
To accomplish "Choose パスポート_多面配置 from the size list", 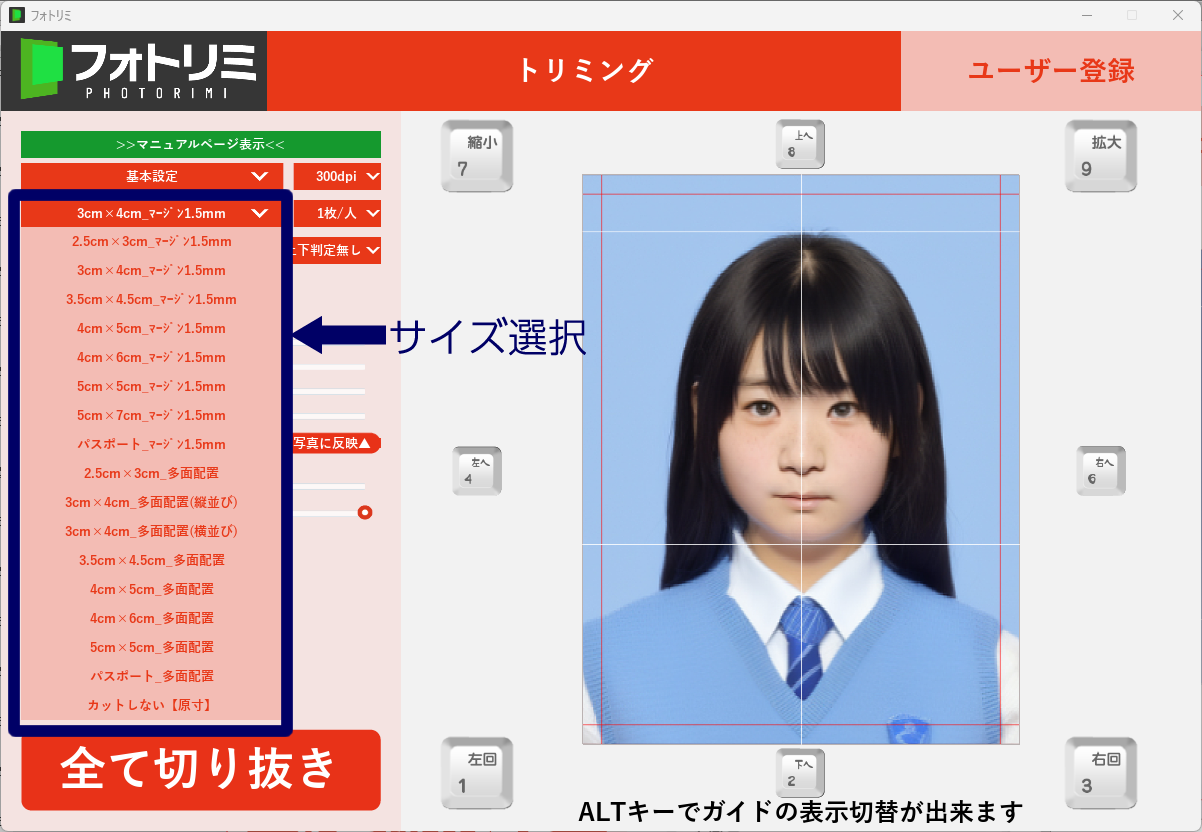I will pos(151,676).
